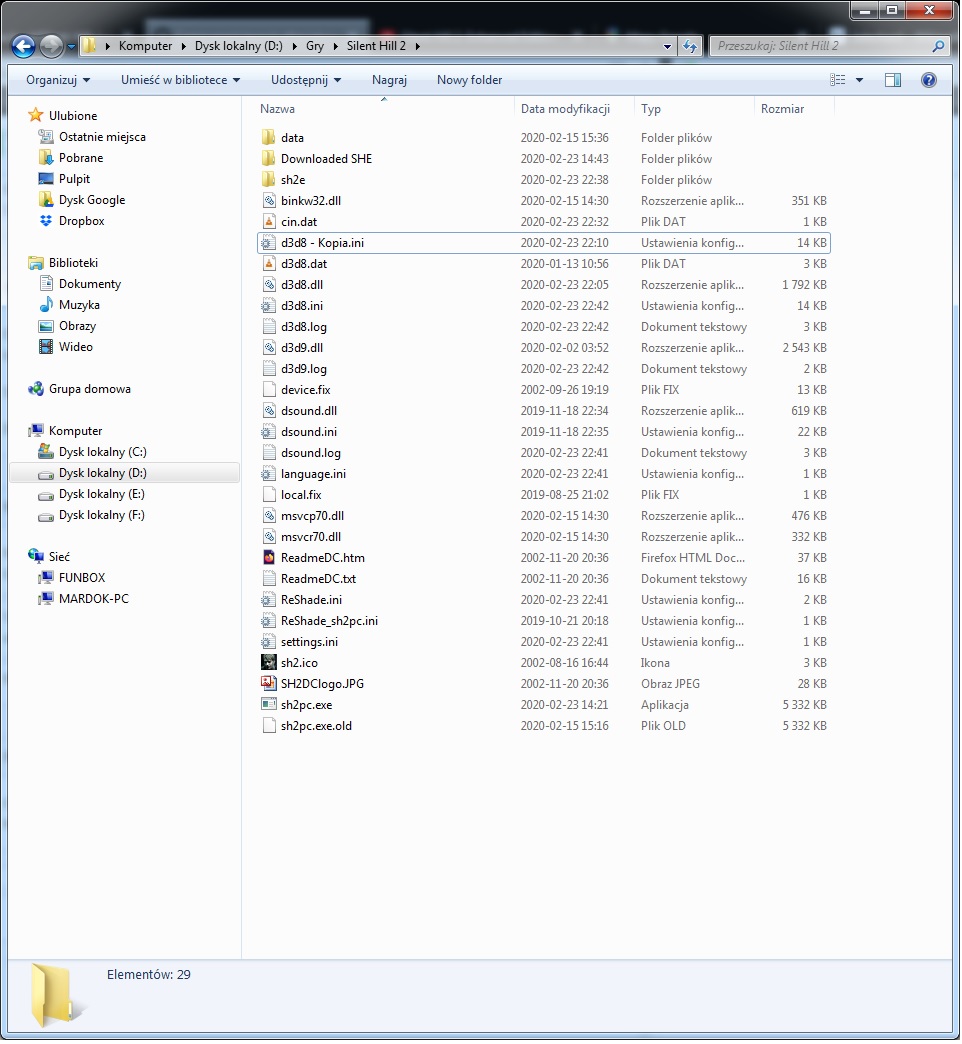Select the sh2e folder icon

269,180
